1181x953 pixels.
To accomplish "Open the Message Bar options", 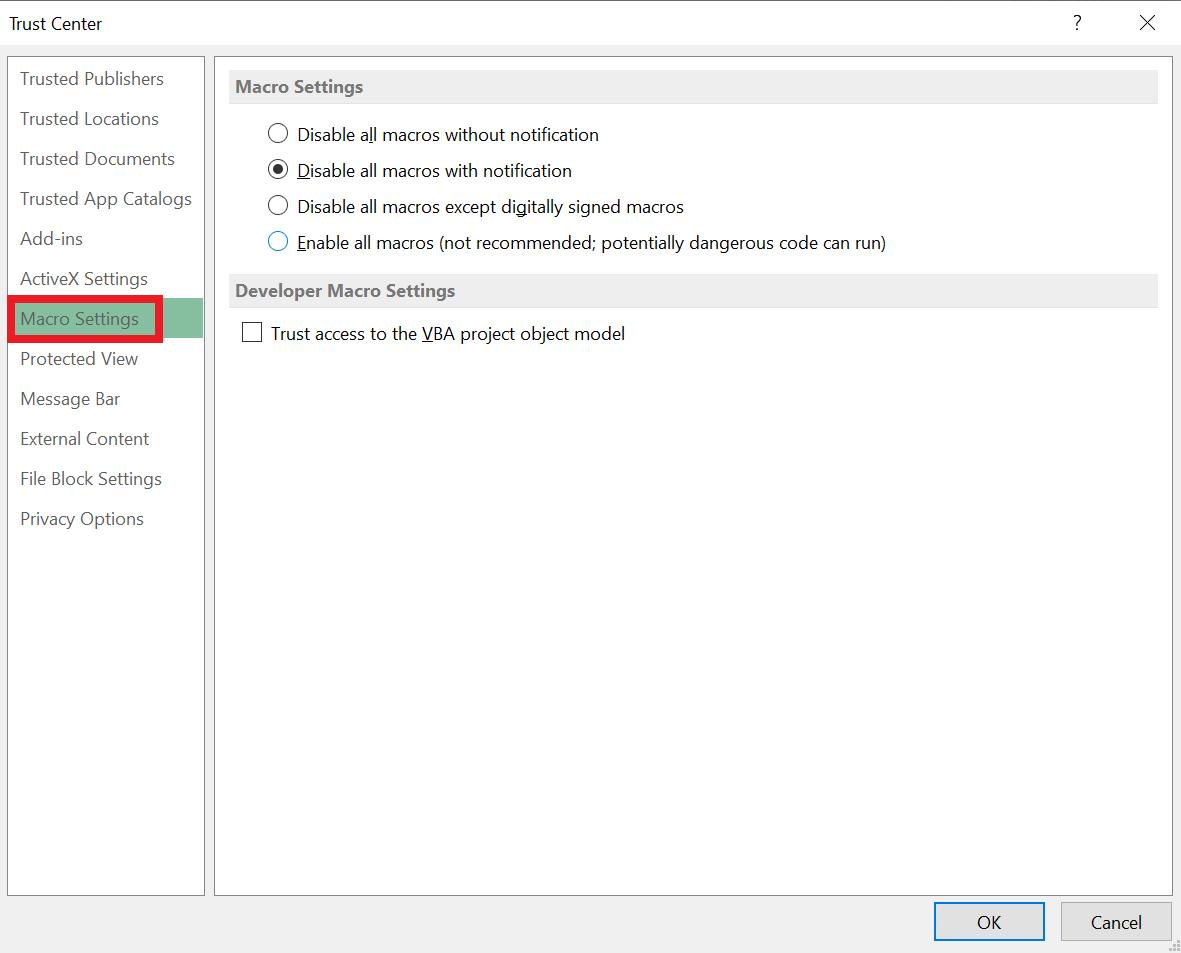I will click(70, 399).
